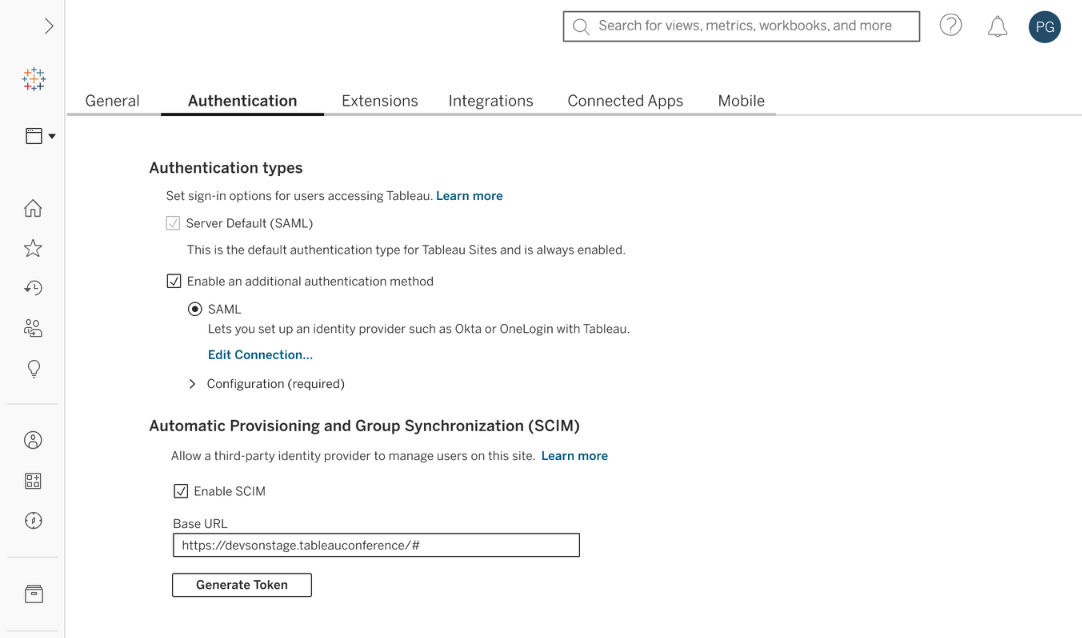Toggle the Enable SCIM checkbox
Screen dimensions: 1082x638
(181, 491)
